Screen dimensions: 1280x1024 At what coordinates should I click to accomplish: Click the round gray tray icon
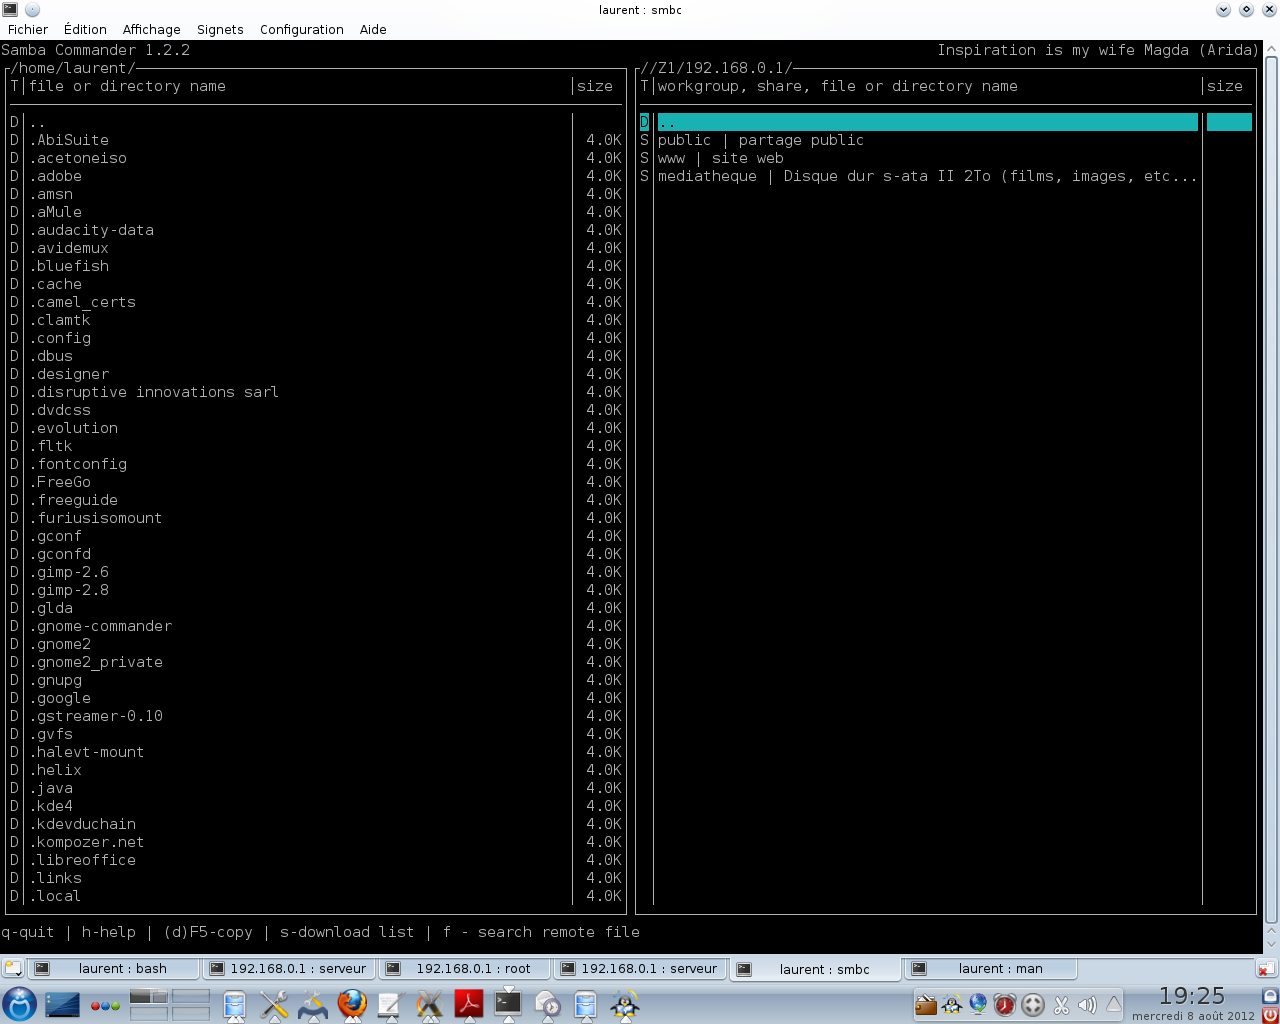point(1033,1005)
